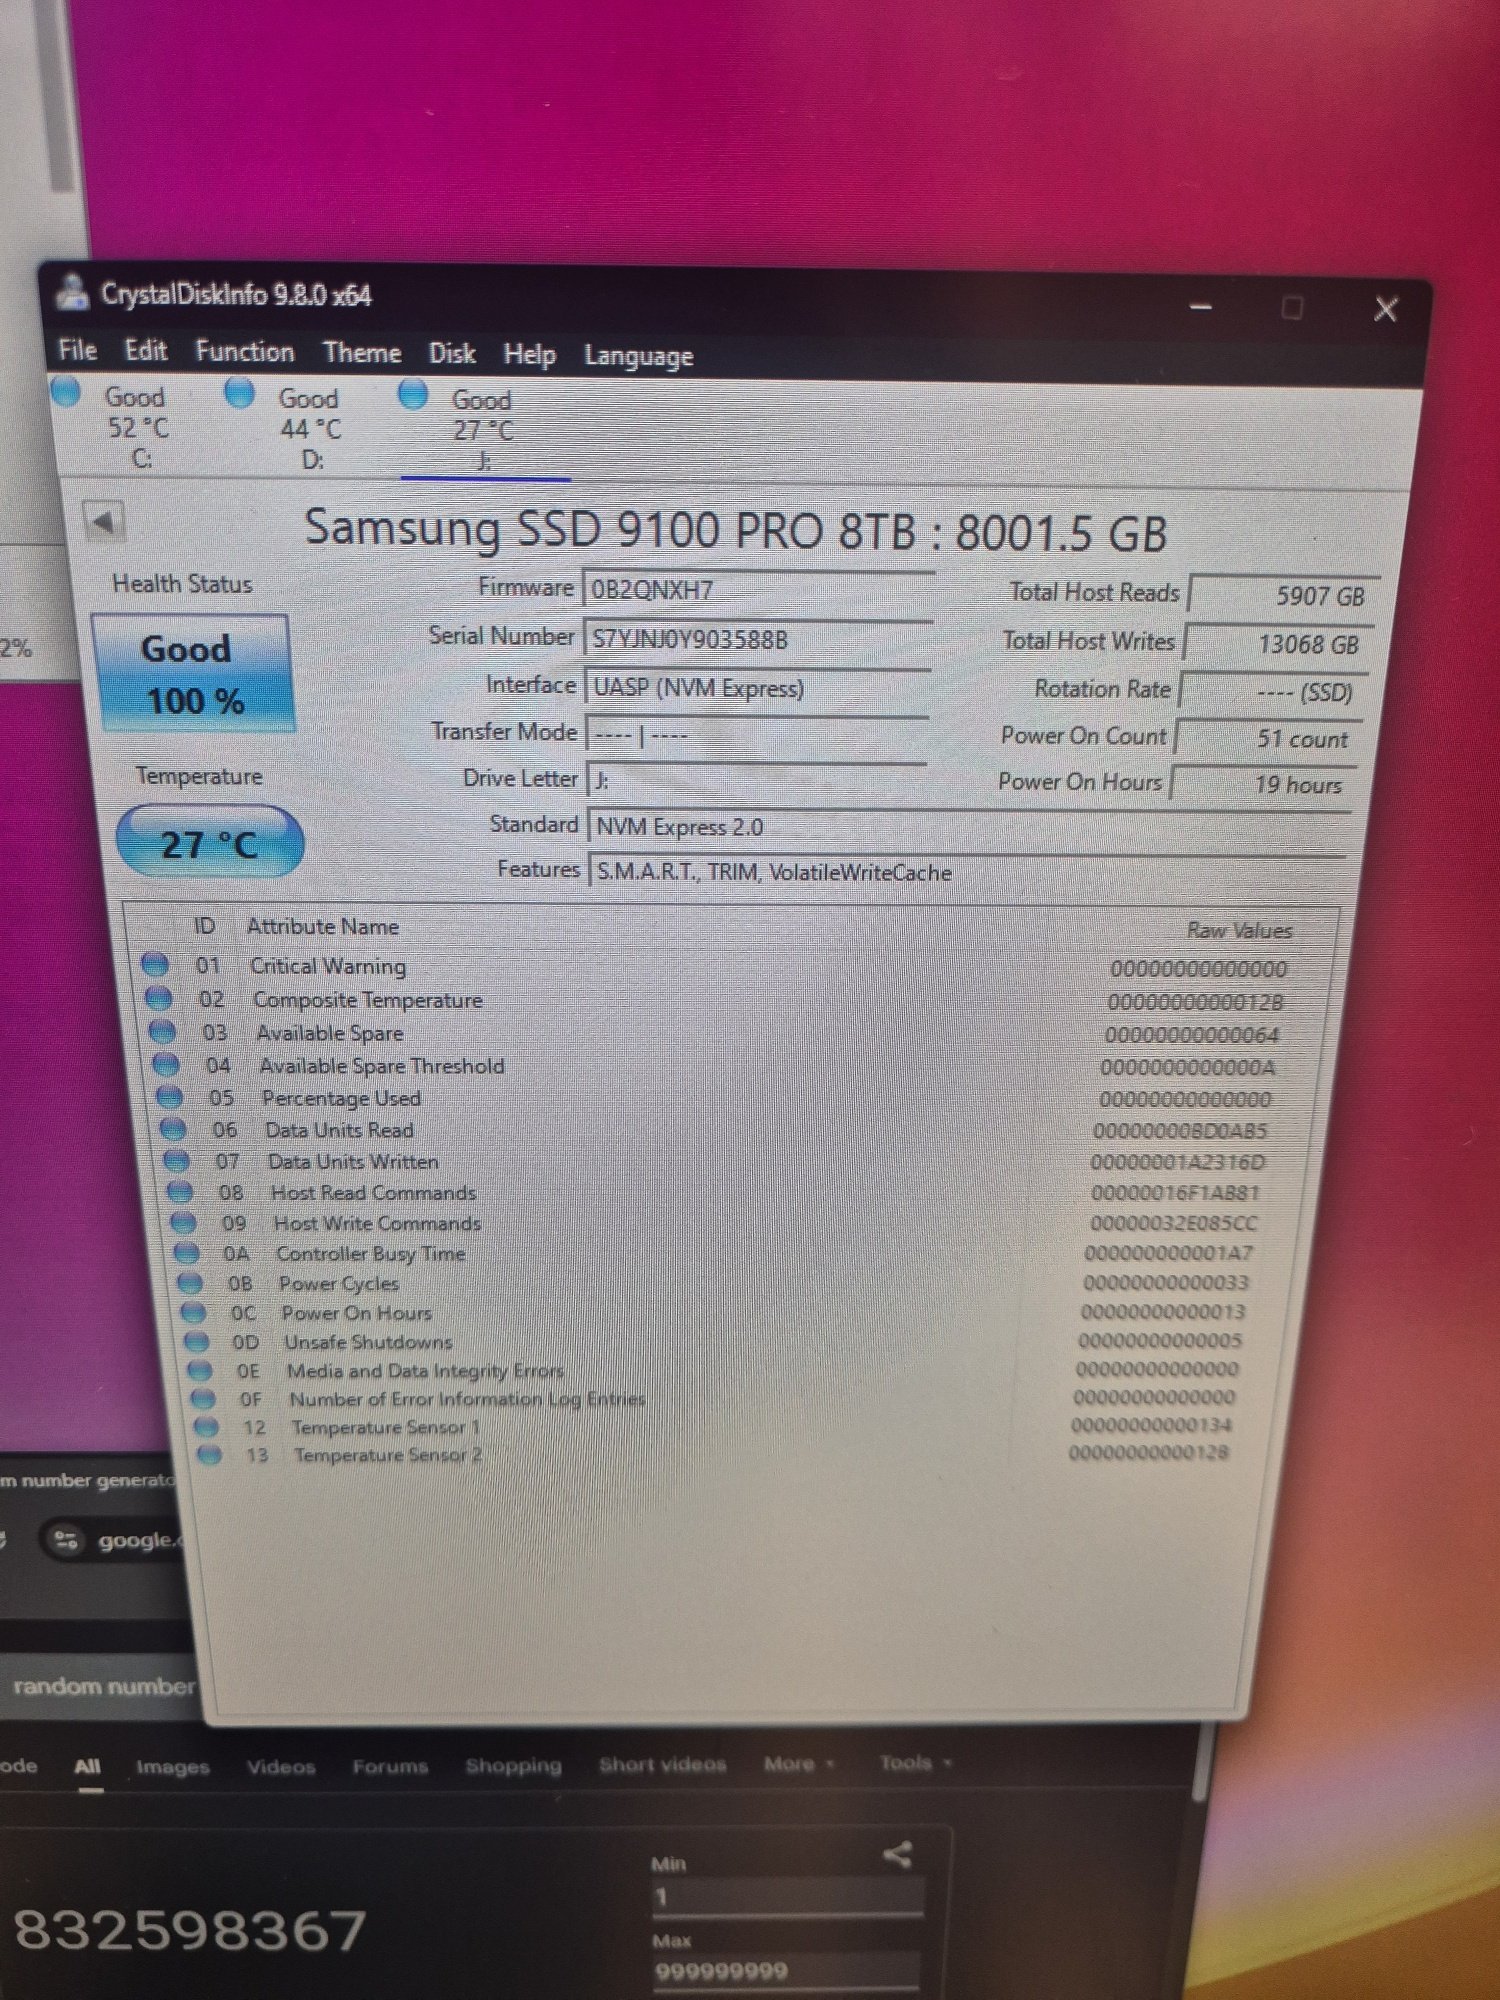Image resolution: width=1500 pixels, height=2000 pixels.
Task: Click the status icon for Available Spare row 03
Action: [x=162, y=1031]
